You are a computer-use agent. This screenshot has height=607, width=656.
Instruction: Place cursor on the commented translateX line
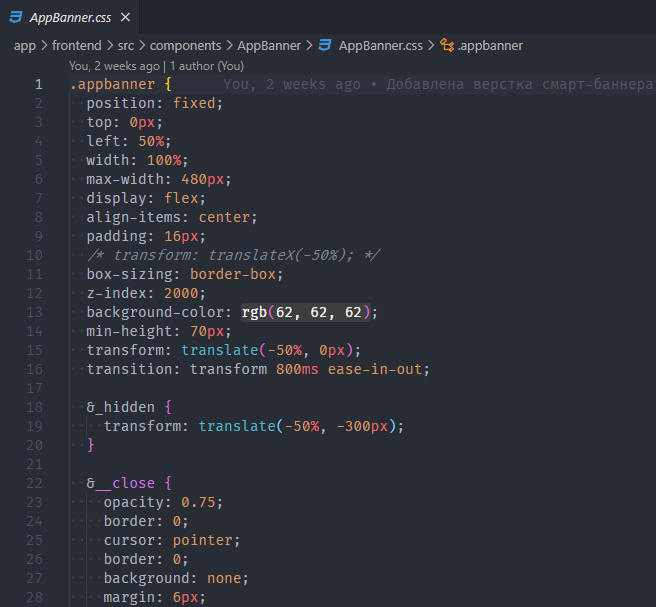tap(234, 255)
